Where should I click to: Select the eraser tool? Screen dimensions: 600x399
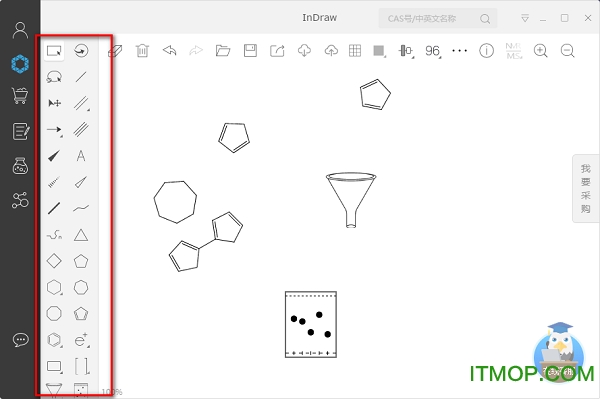(115, 51)
